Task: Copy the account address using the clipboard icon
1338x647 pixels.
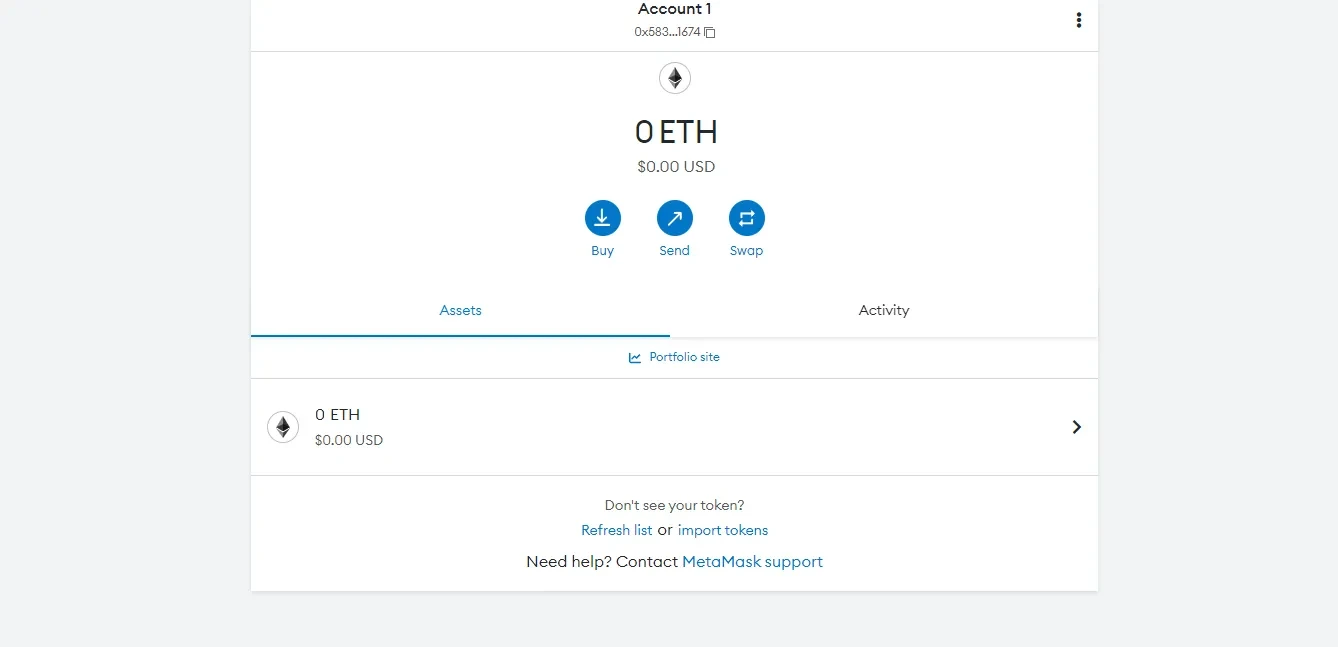Action: coord(710,33)
